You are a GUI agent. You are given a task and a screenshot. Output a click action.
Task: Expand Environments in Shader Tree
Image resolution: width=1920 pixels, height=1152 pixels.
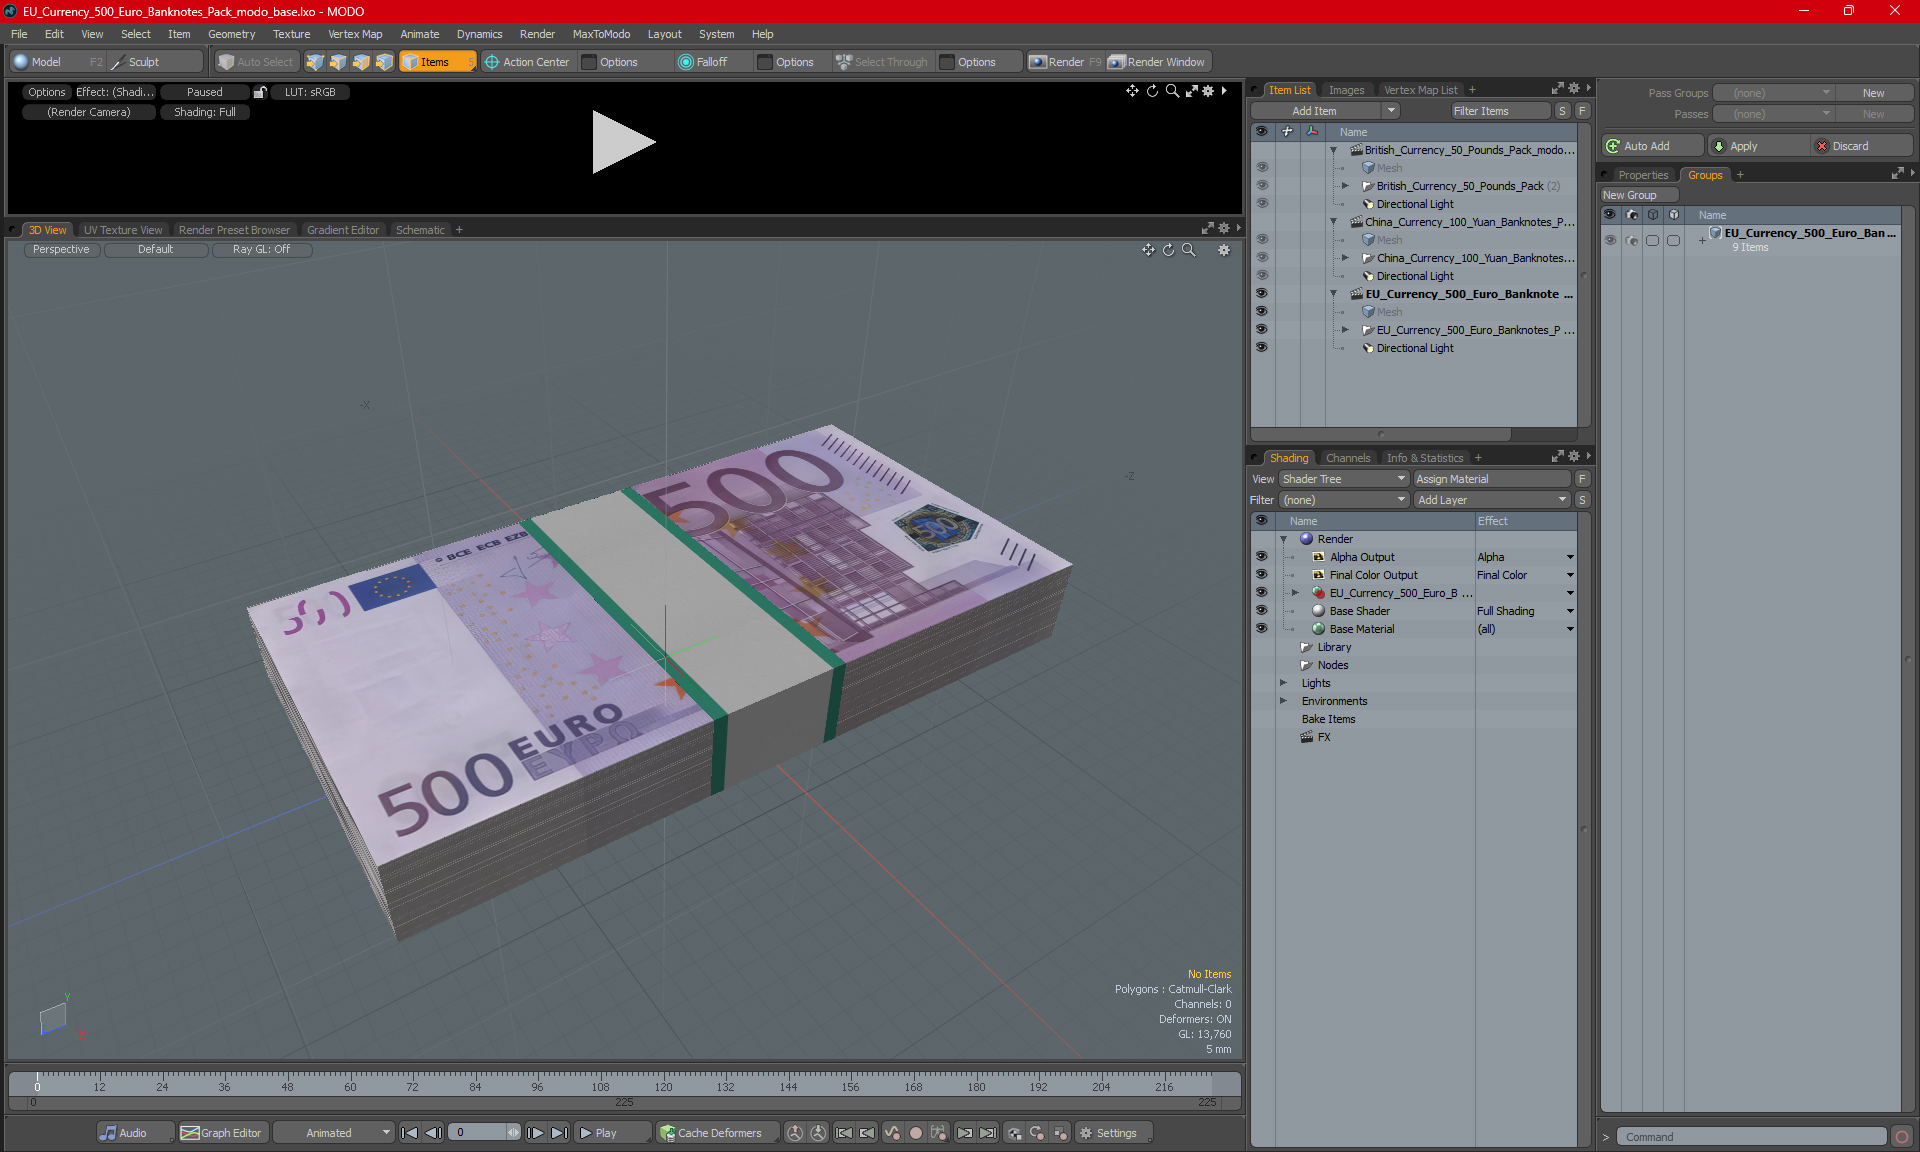coord(1283,701)
